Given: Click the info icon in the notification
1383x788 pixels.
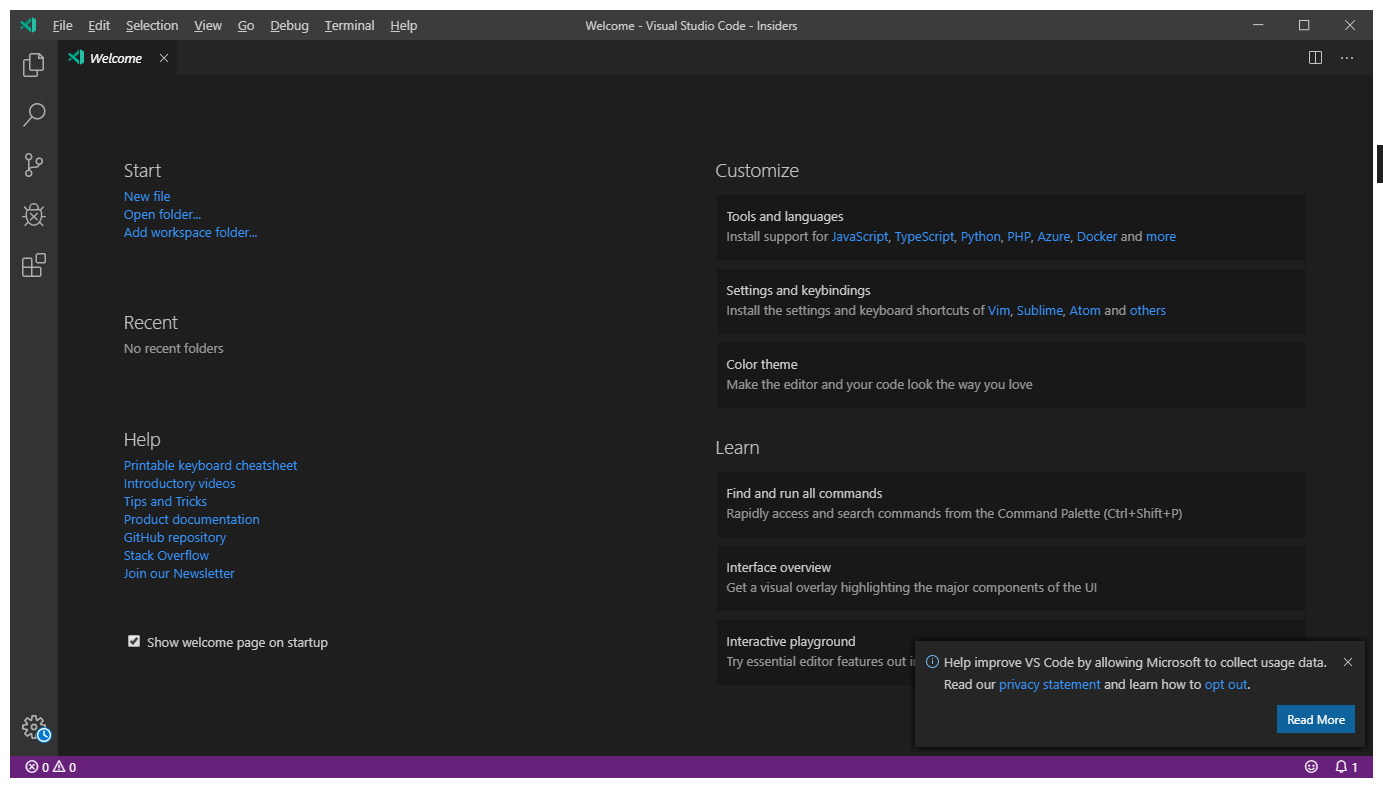Looking at the screenshot, I should 932,662.
